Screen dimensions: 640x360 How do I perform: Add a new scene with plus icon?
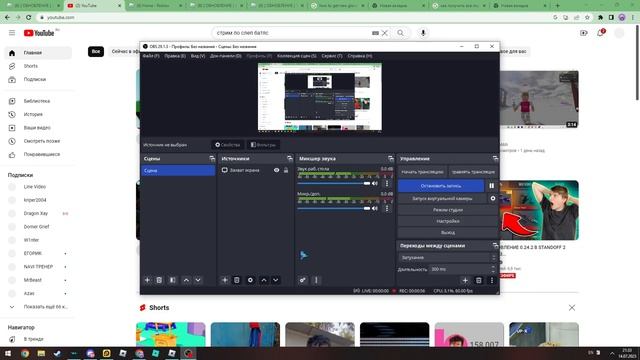[x=147, y=280]
